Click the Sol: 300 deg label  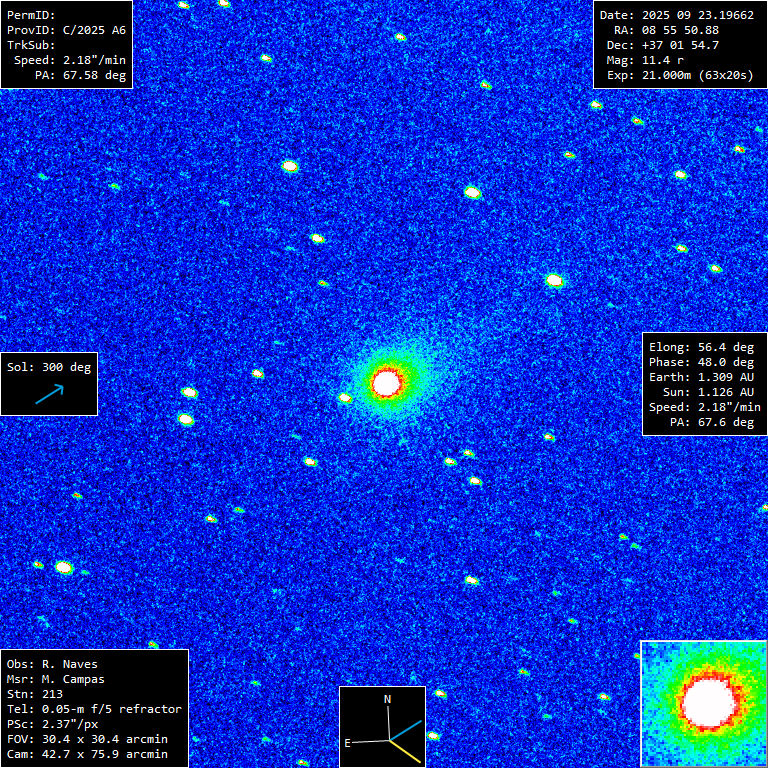49,367
